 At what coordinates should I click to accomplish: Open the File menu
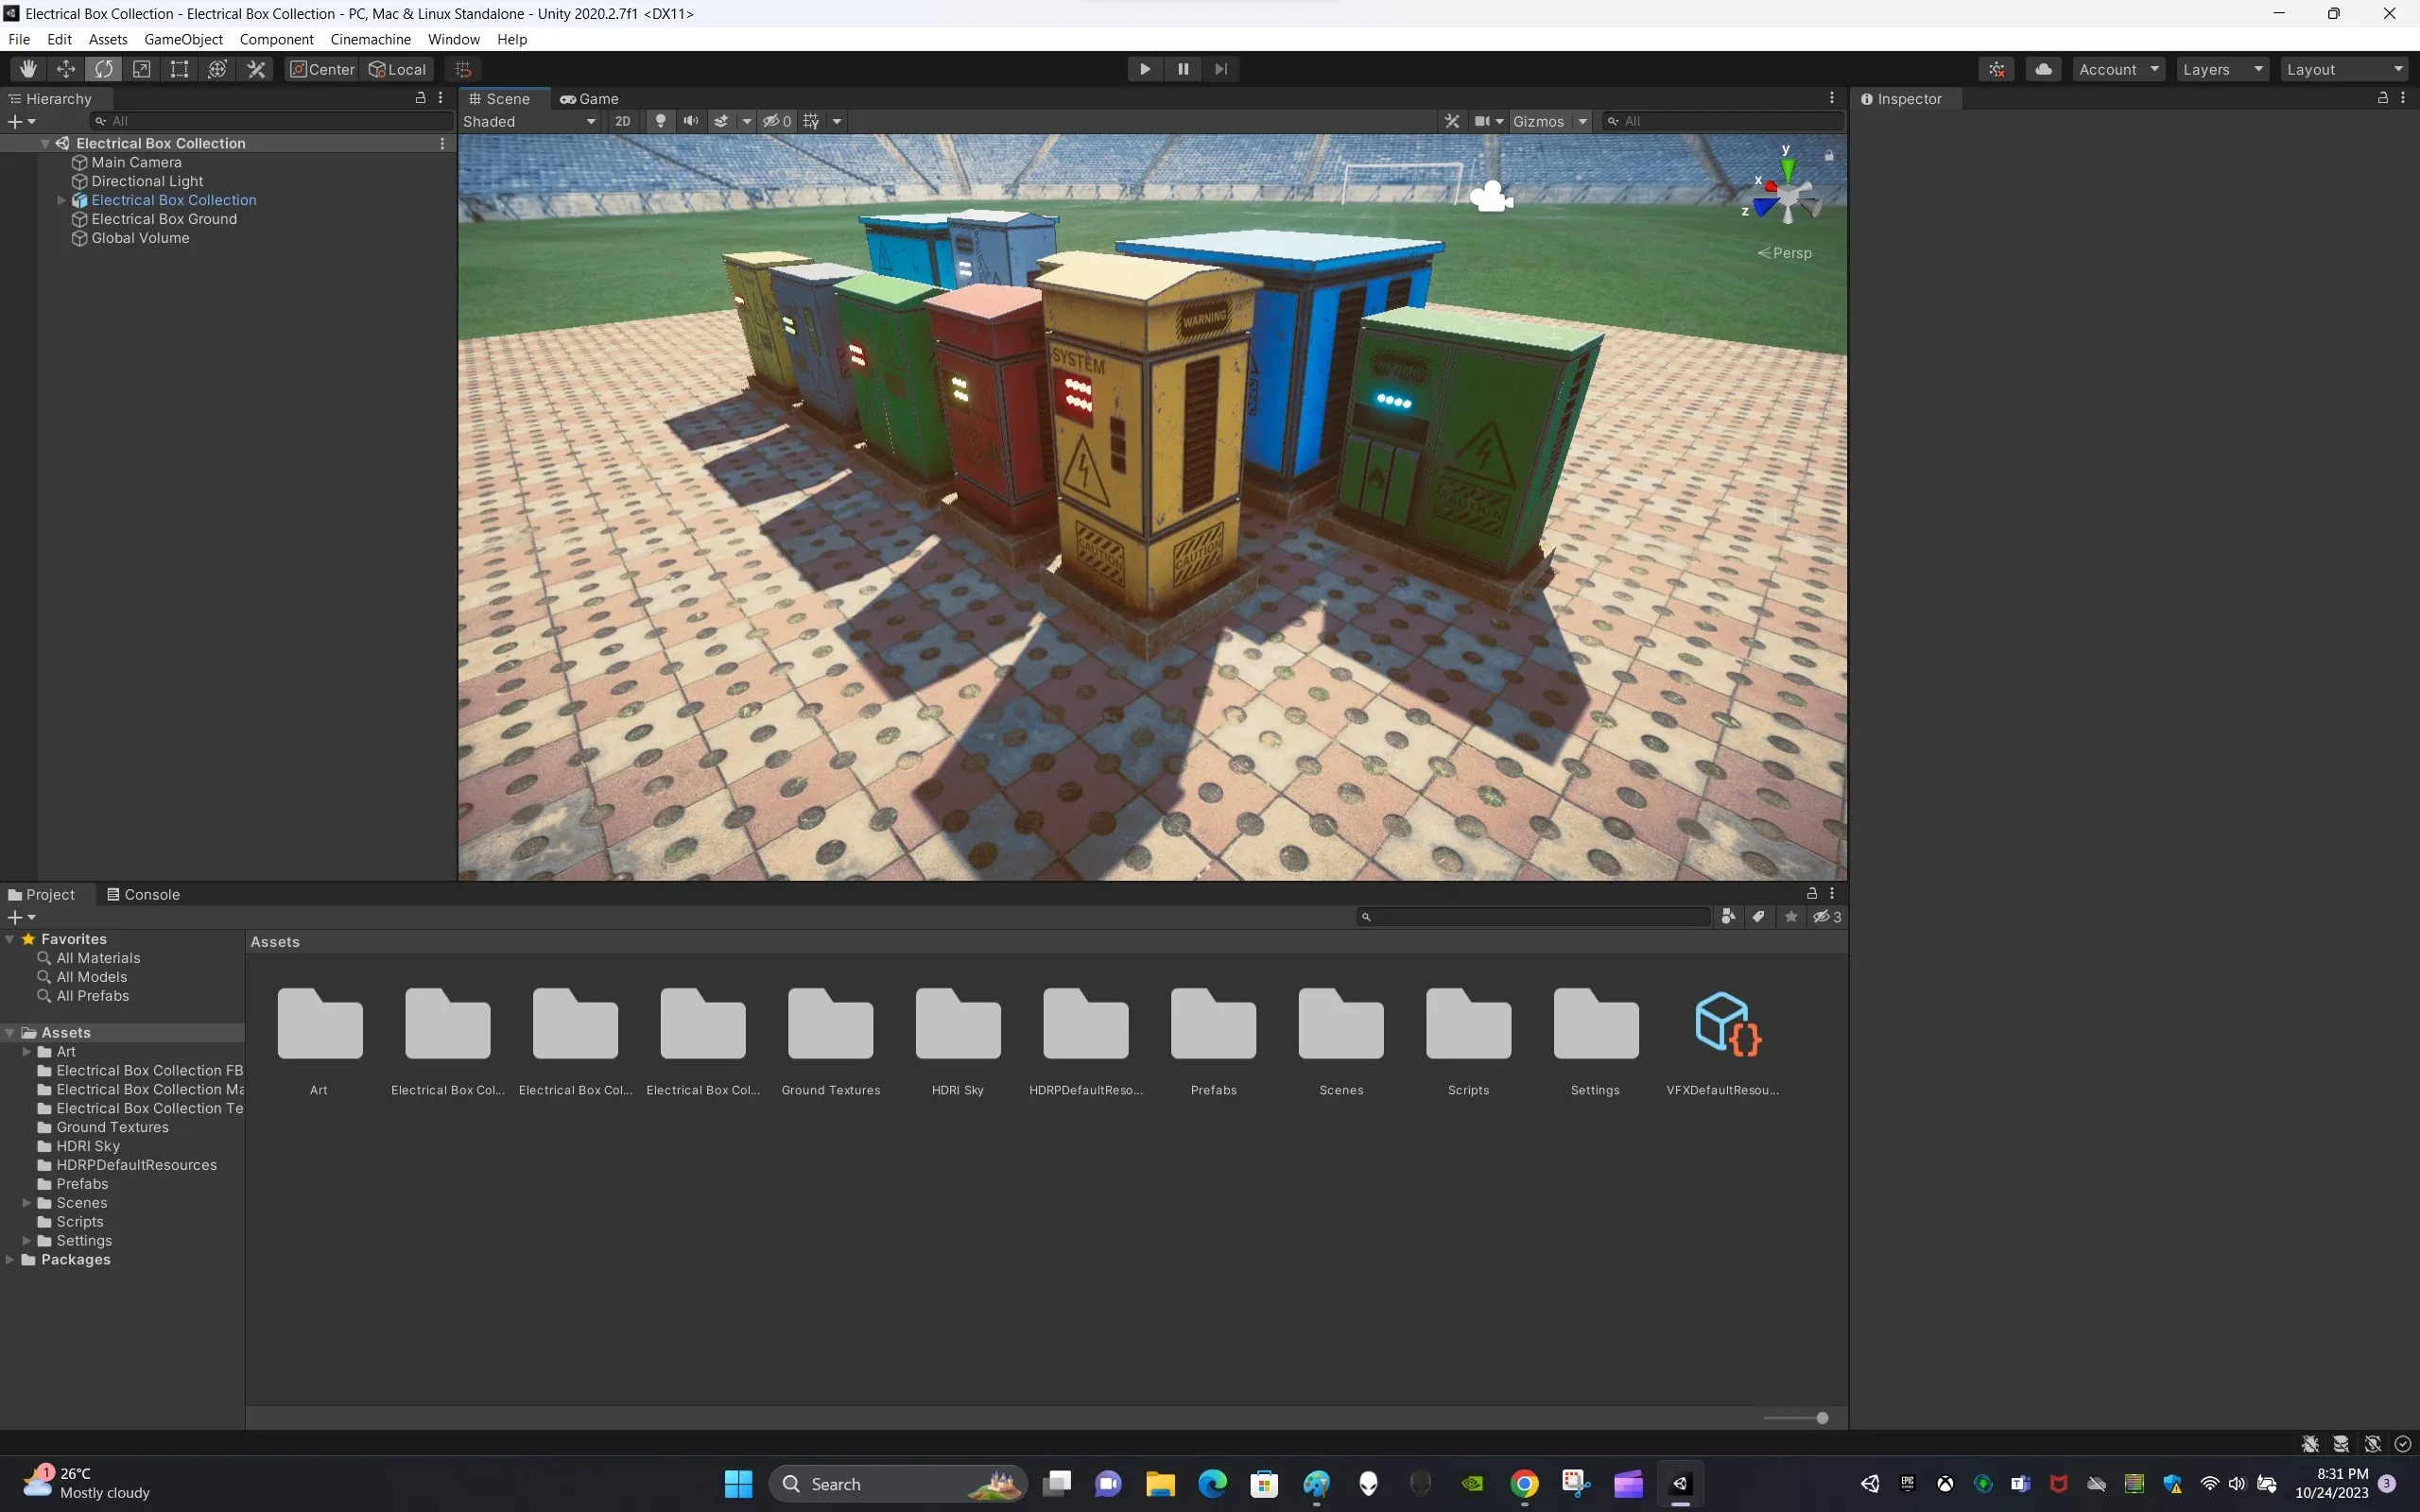[x=19, y=39]
